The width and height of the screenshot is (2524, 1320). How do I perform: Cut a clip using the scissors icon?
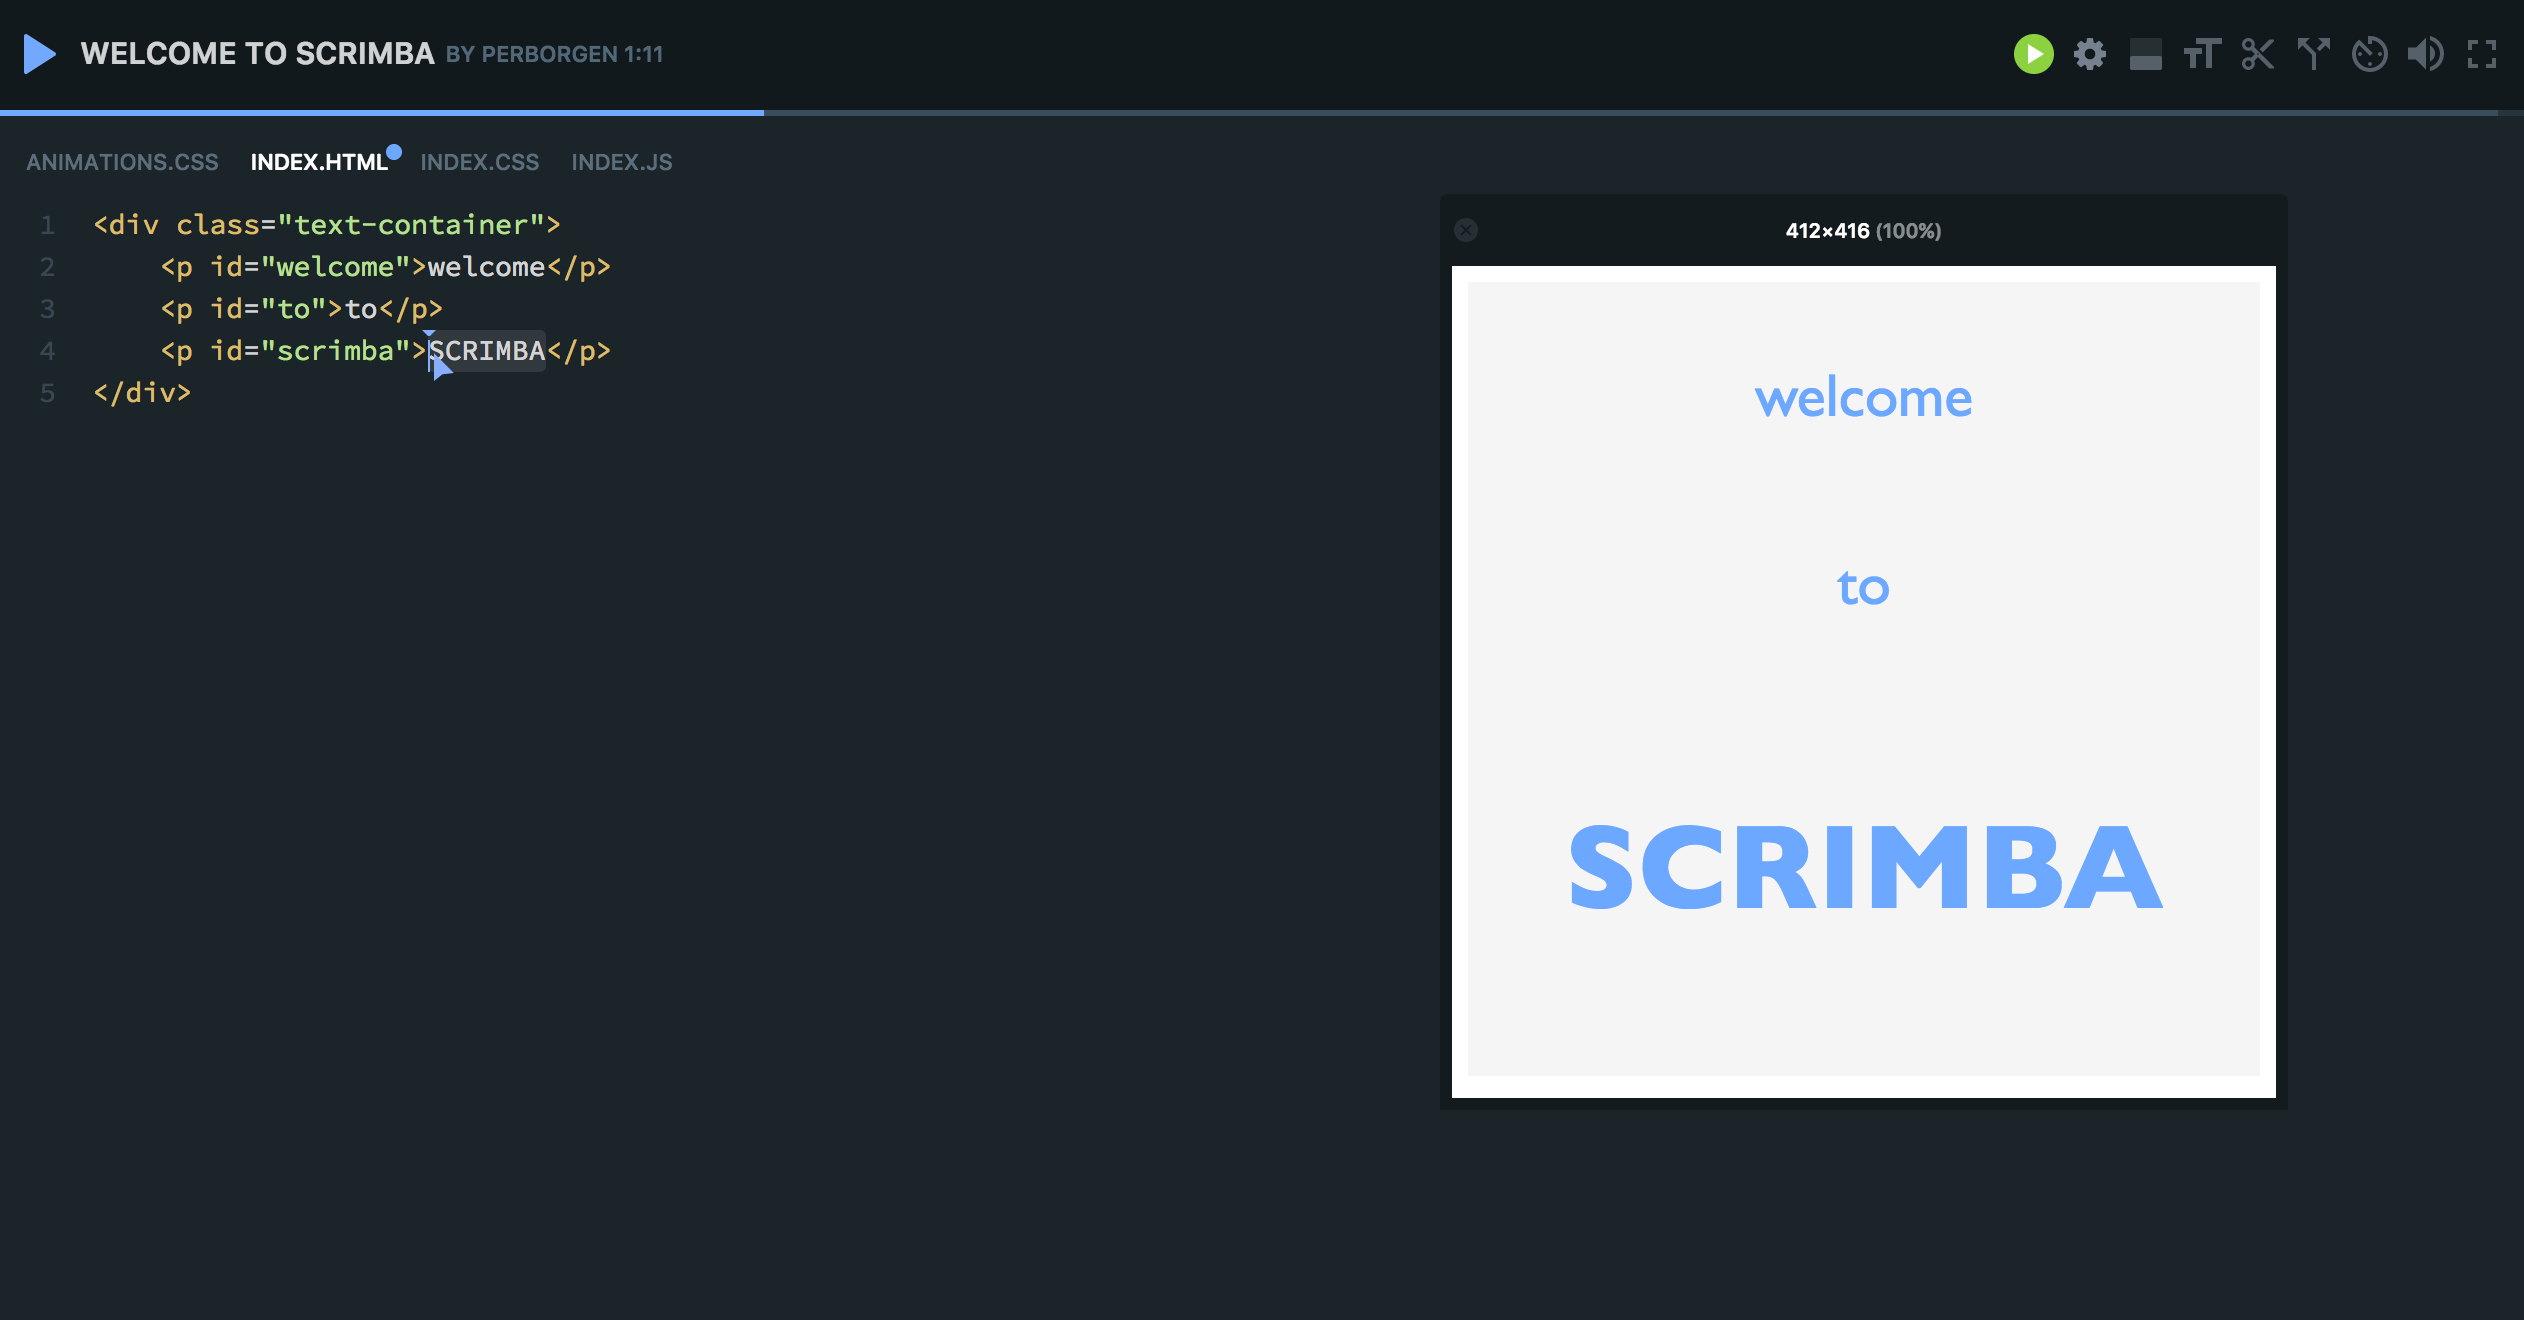click(x=2258, y=54)
